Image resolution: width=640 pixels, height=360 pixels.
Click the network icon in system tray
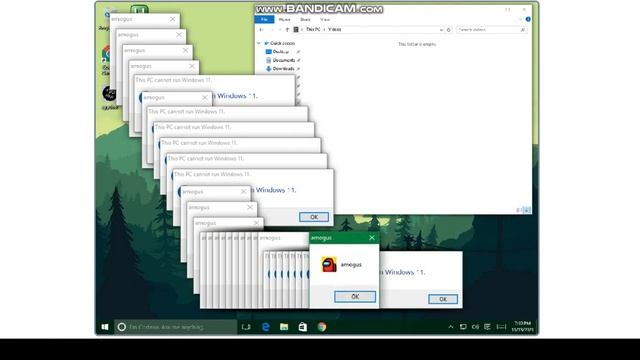pyautogui.click(x=463, y=327)
